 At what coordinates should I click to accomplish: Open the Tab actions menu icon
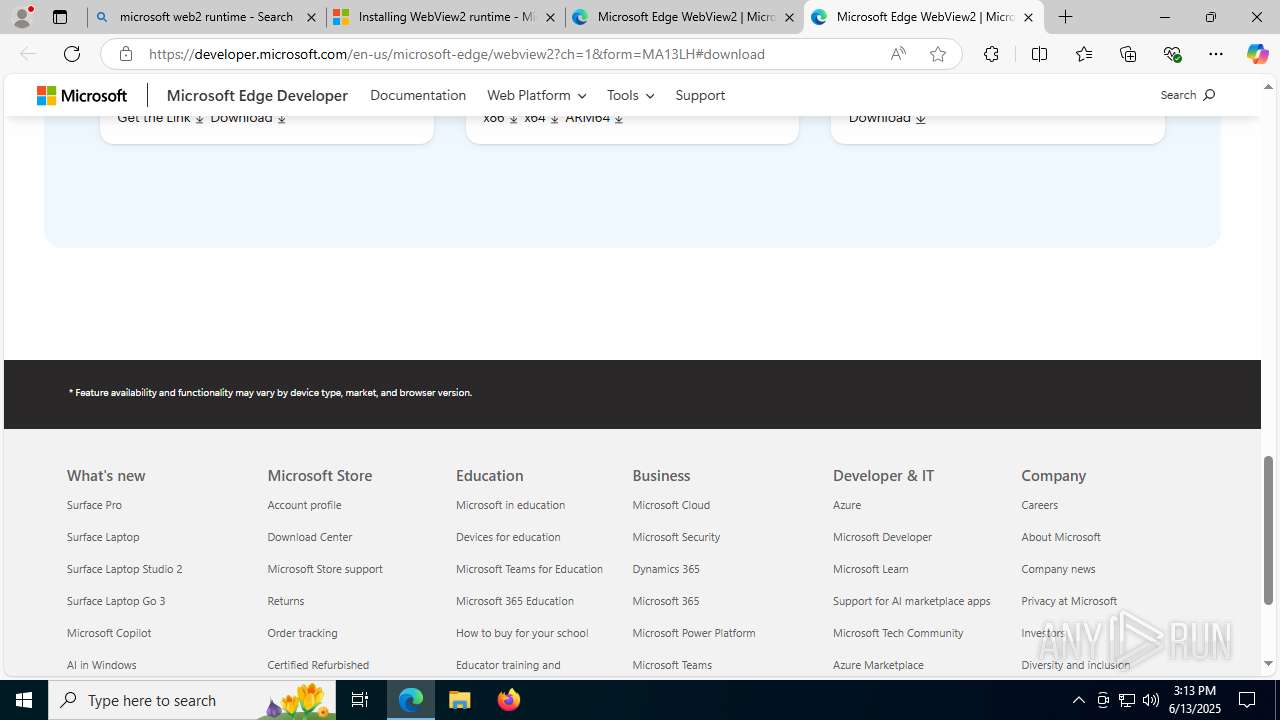tap(60, 17)
